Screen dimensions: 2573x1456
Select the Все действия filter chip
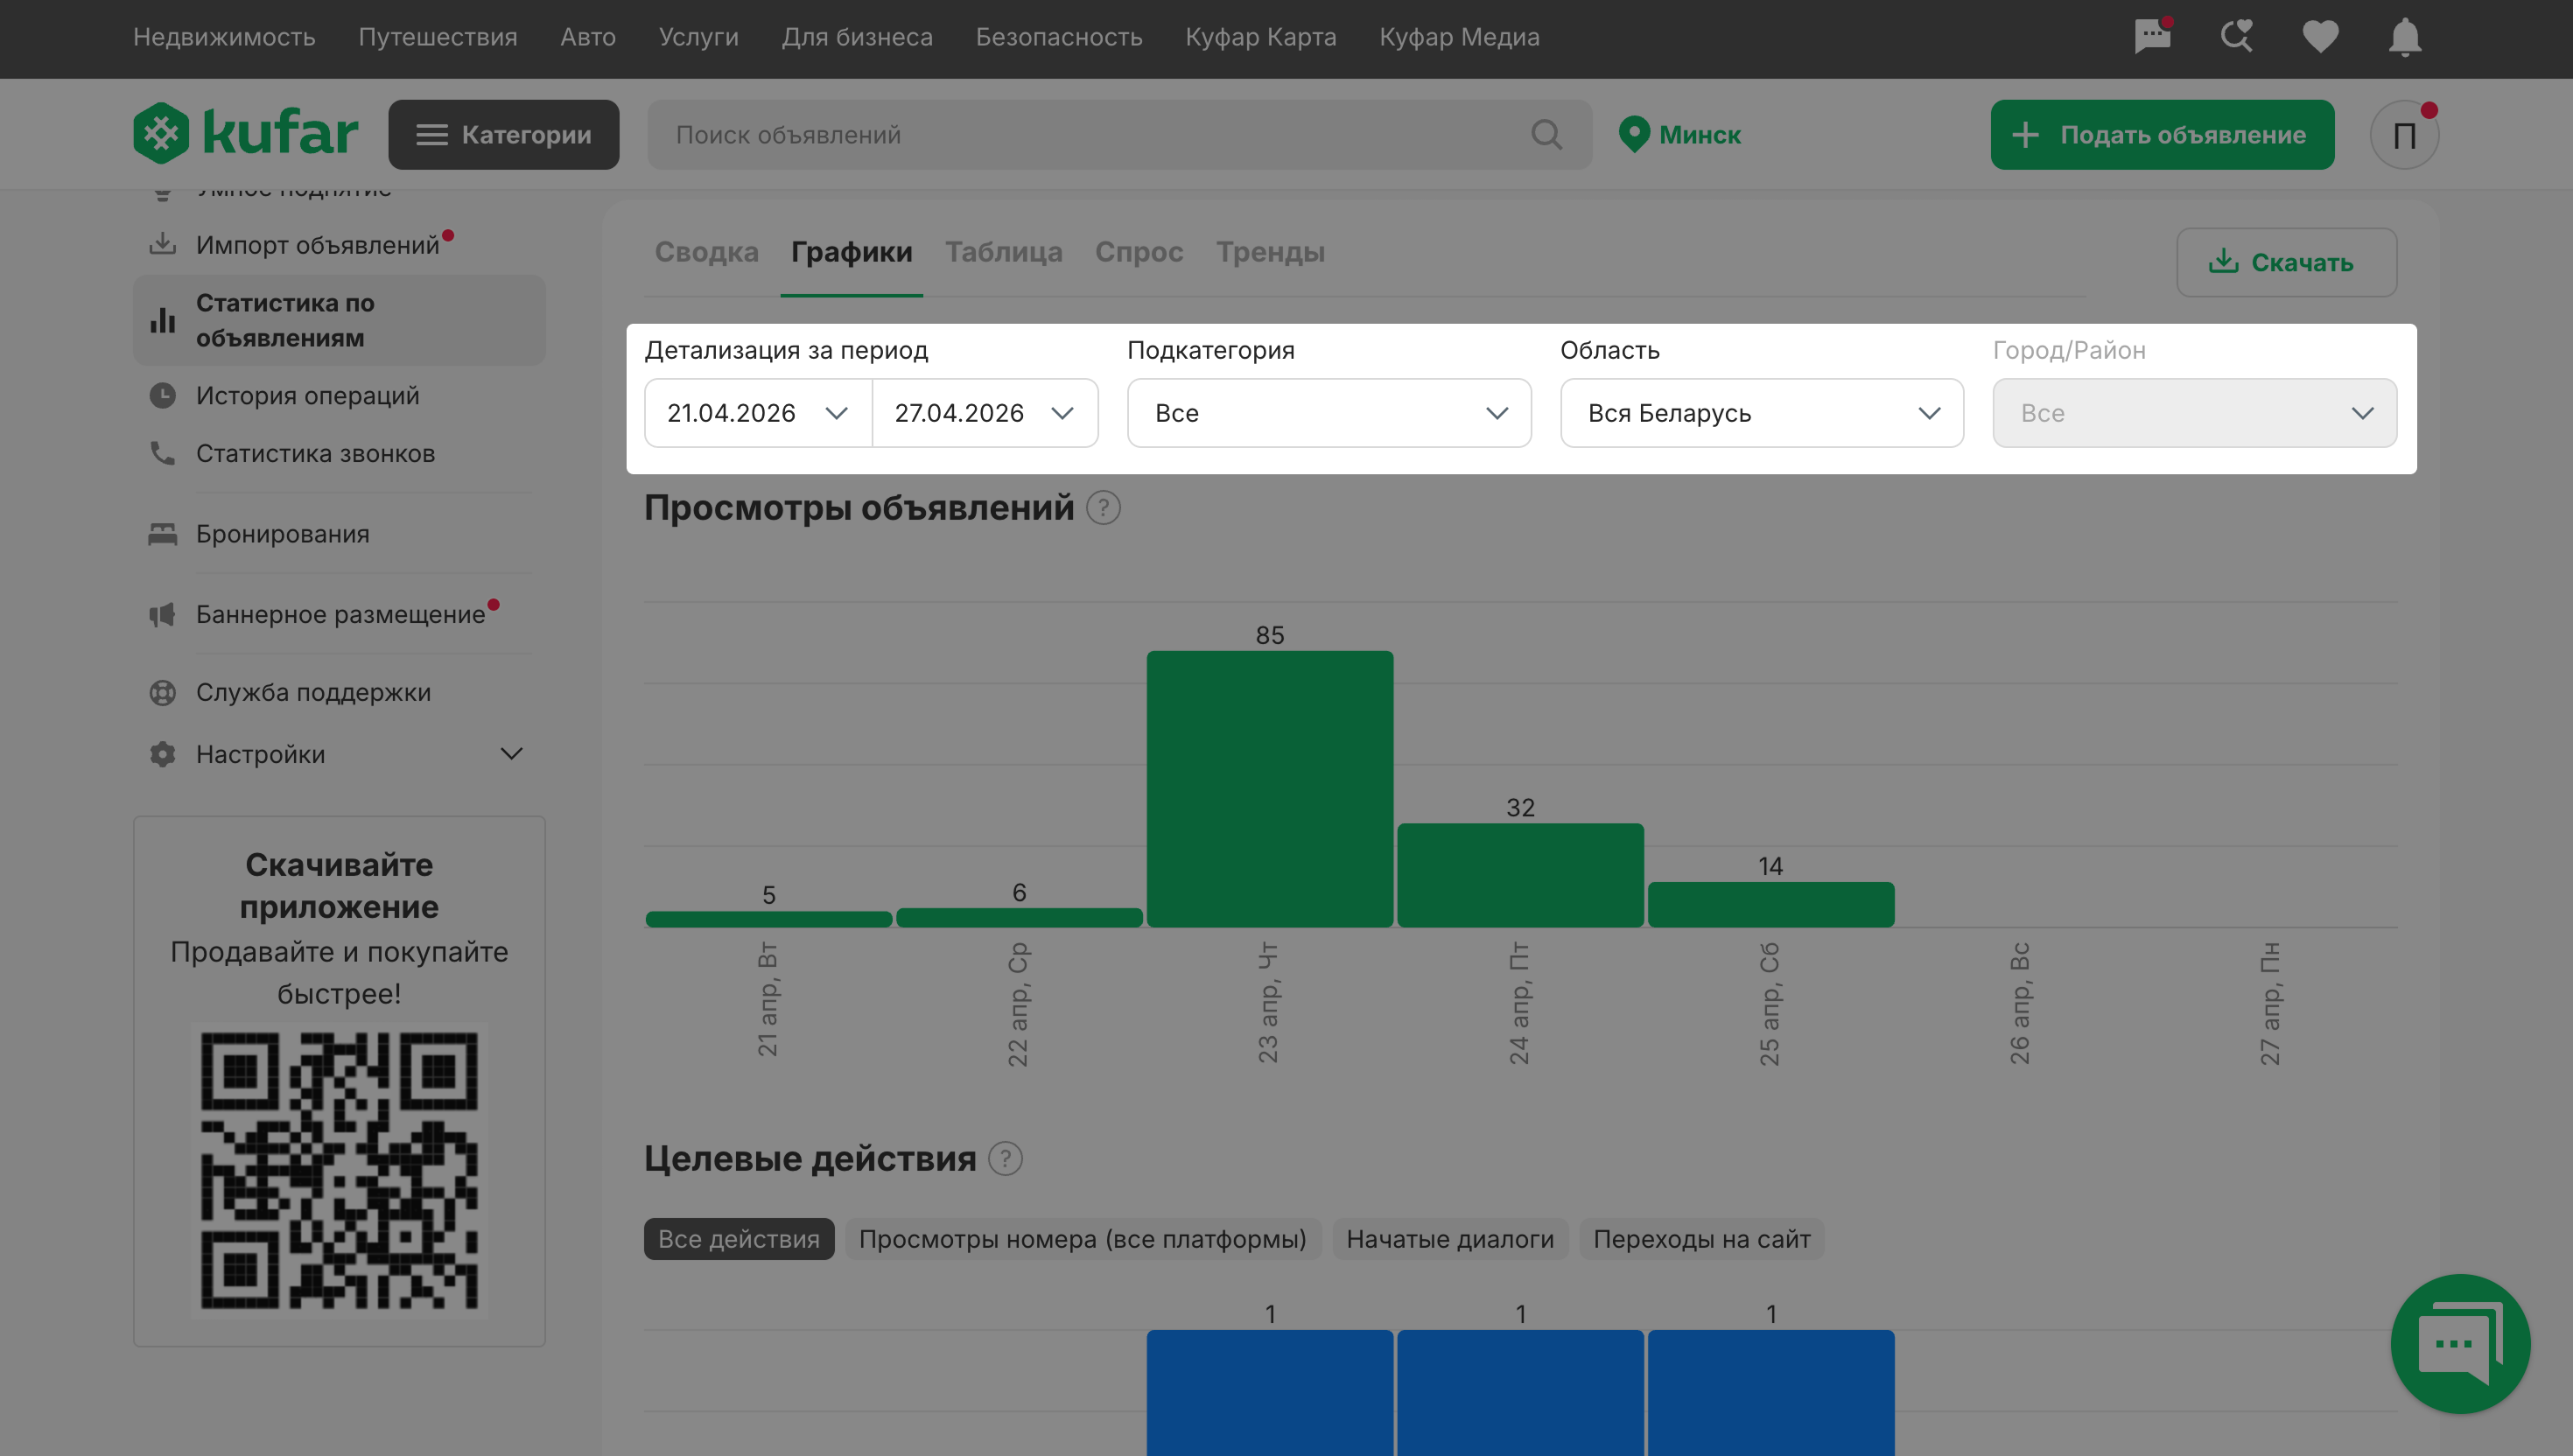[x=739, y=1239]
